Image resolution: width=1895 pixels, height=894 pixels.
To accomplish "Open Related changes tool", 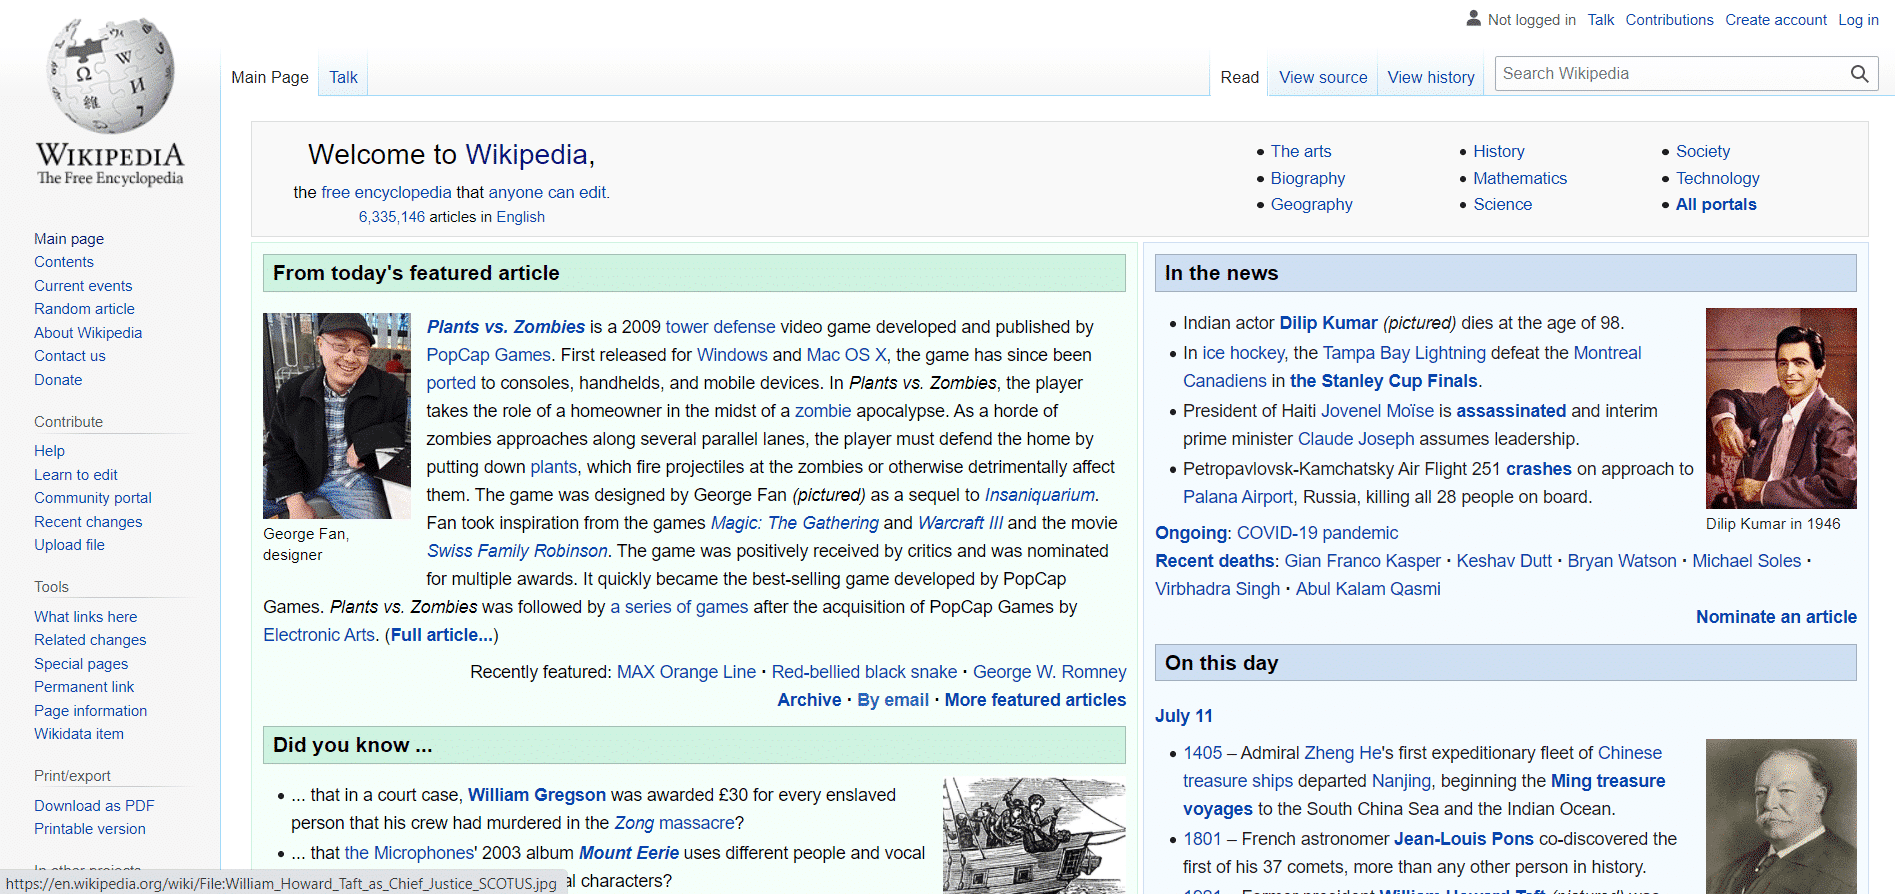I will (x=90, y=640).
